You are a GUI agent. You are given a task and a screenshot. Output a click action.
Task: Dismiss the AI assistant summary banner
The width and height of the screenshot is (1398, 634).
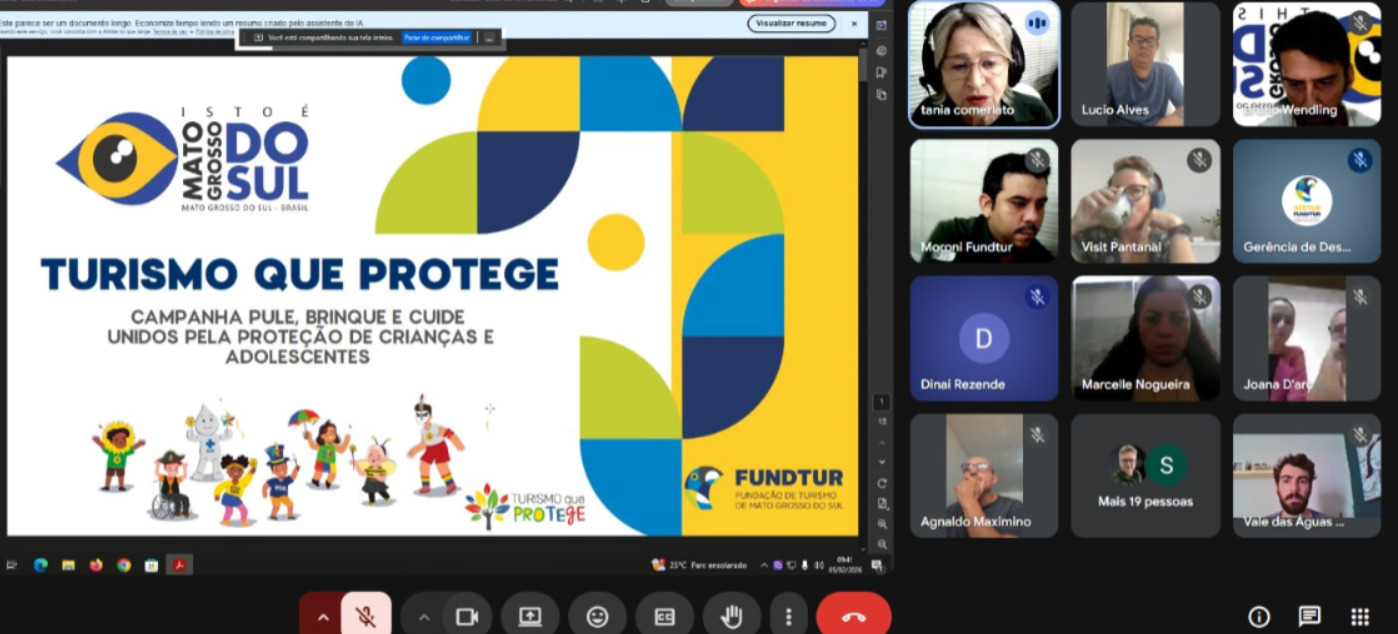(854, 23)
